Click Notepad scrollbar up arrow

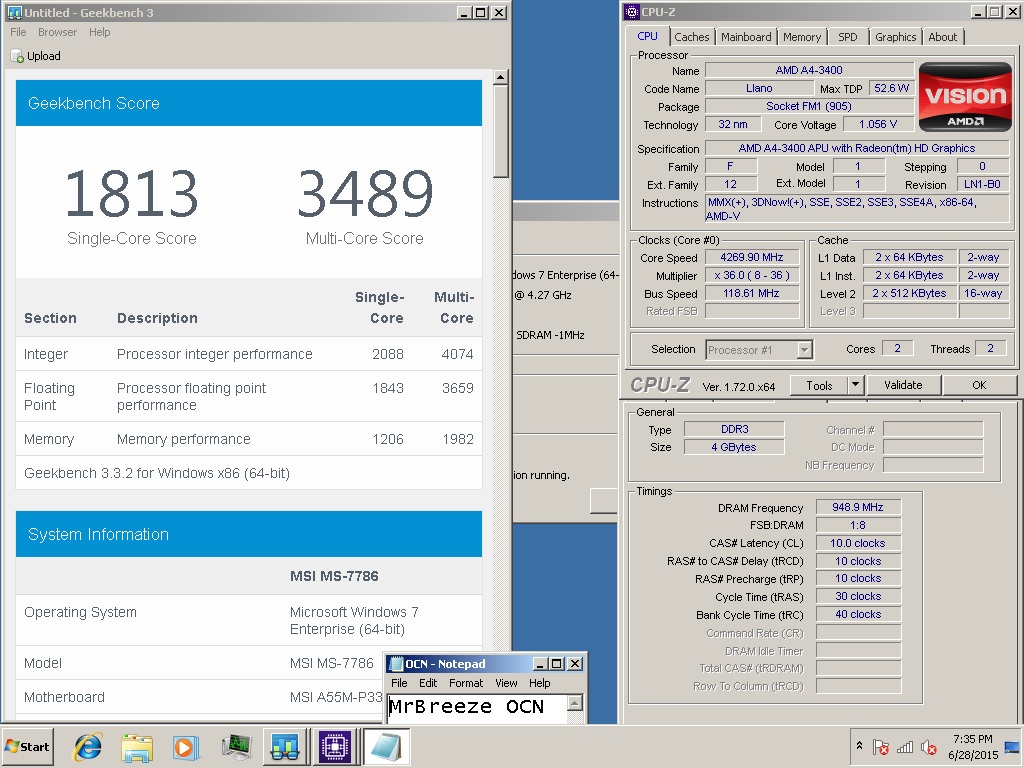(x=574, y=703)
